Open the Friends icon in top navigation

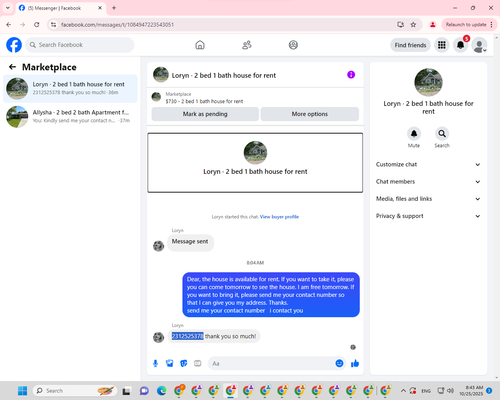coord(247,45)
